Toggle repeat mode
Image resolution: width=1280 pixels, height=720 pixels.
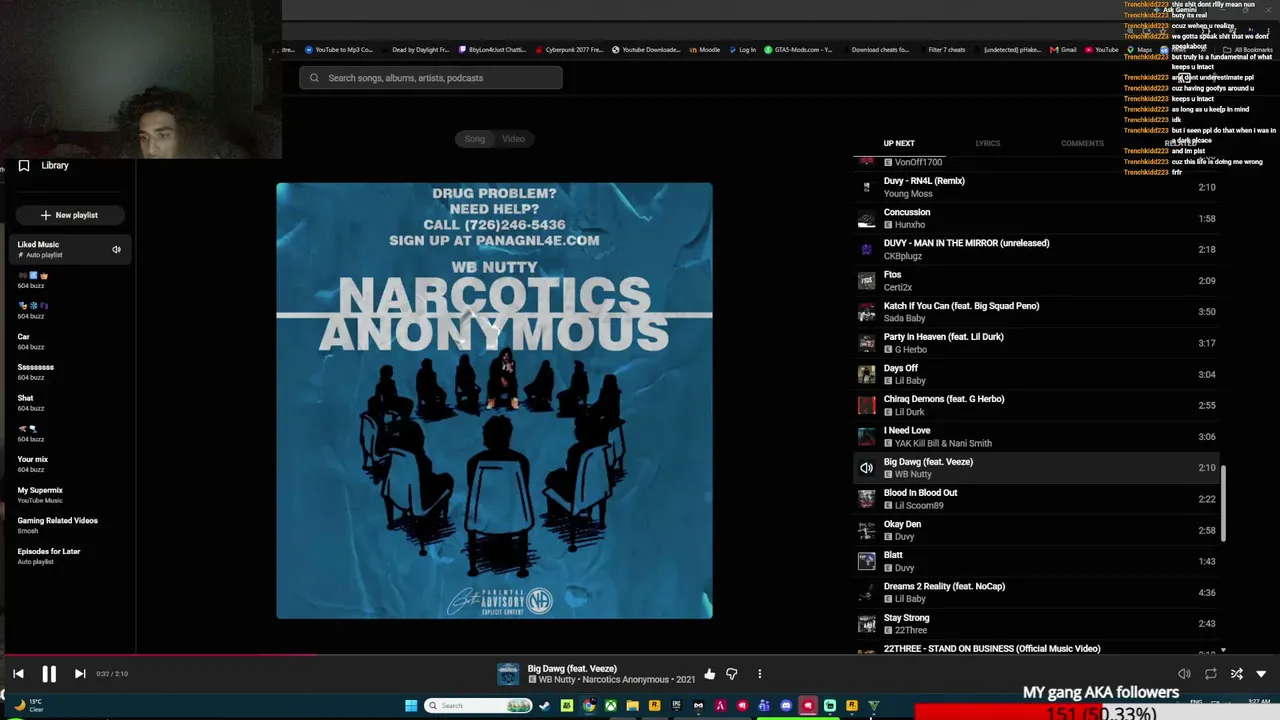[1211, 674]
